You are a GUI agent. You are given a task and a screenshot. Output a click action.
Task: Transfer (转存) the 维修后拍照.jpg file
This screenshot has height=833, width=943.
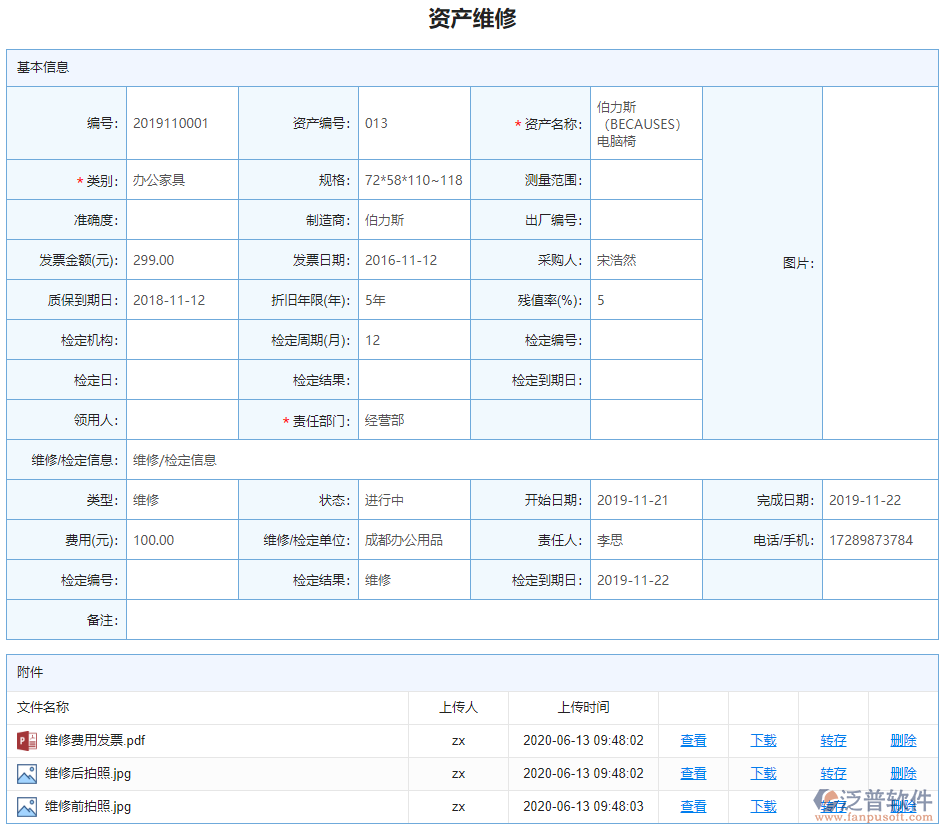click(833, 773)
